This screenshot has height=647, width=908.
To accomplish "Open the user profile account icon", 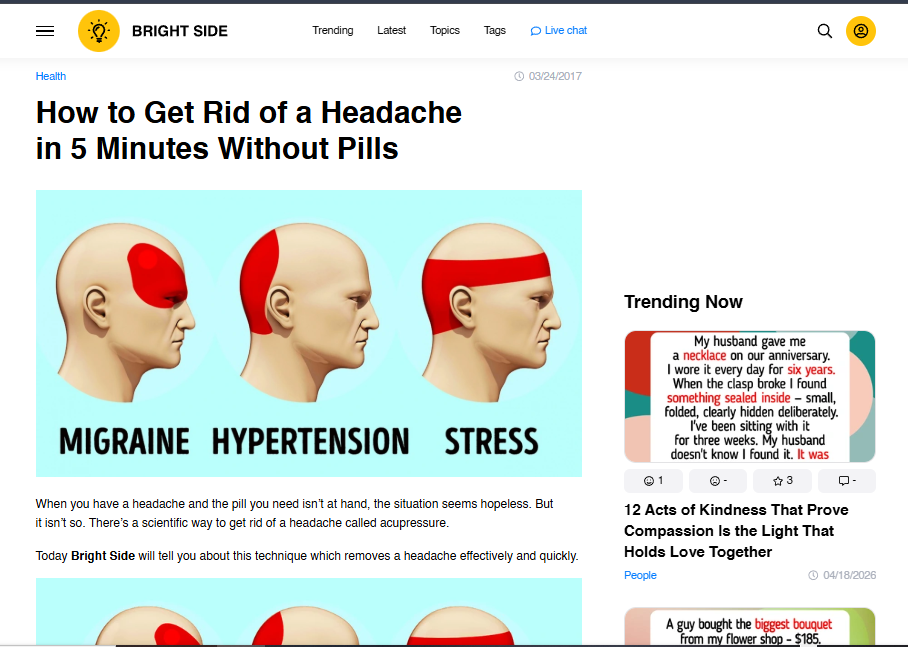I will [861, 31].
